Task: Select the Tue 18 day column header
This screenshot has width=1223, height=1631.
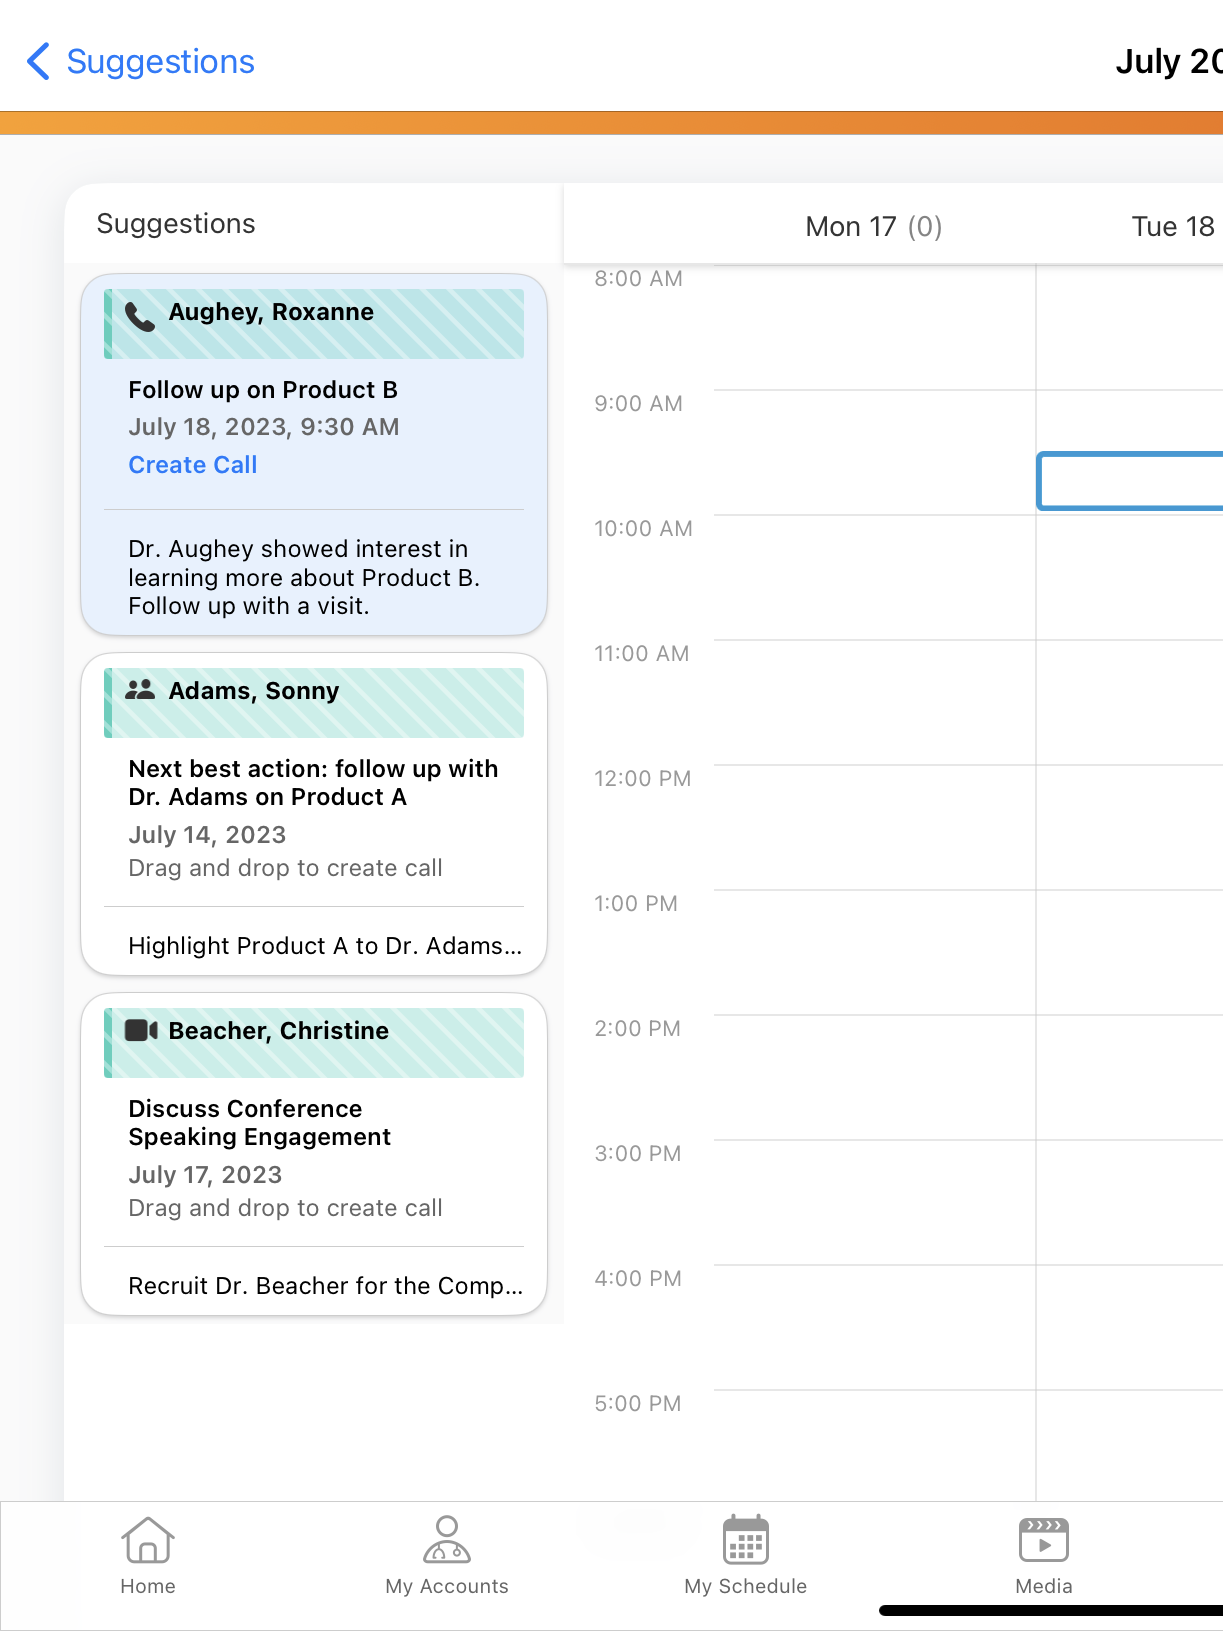Action: [1172, 227]
